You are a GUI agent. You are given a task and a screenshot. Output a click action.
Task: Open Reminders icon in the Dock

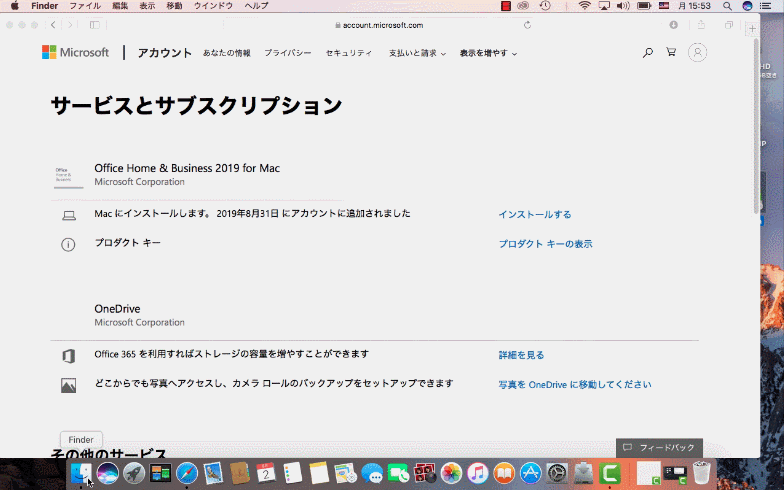coord(292,472)
